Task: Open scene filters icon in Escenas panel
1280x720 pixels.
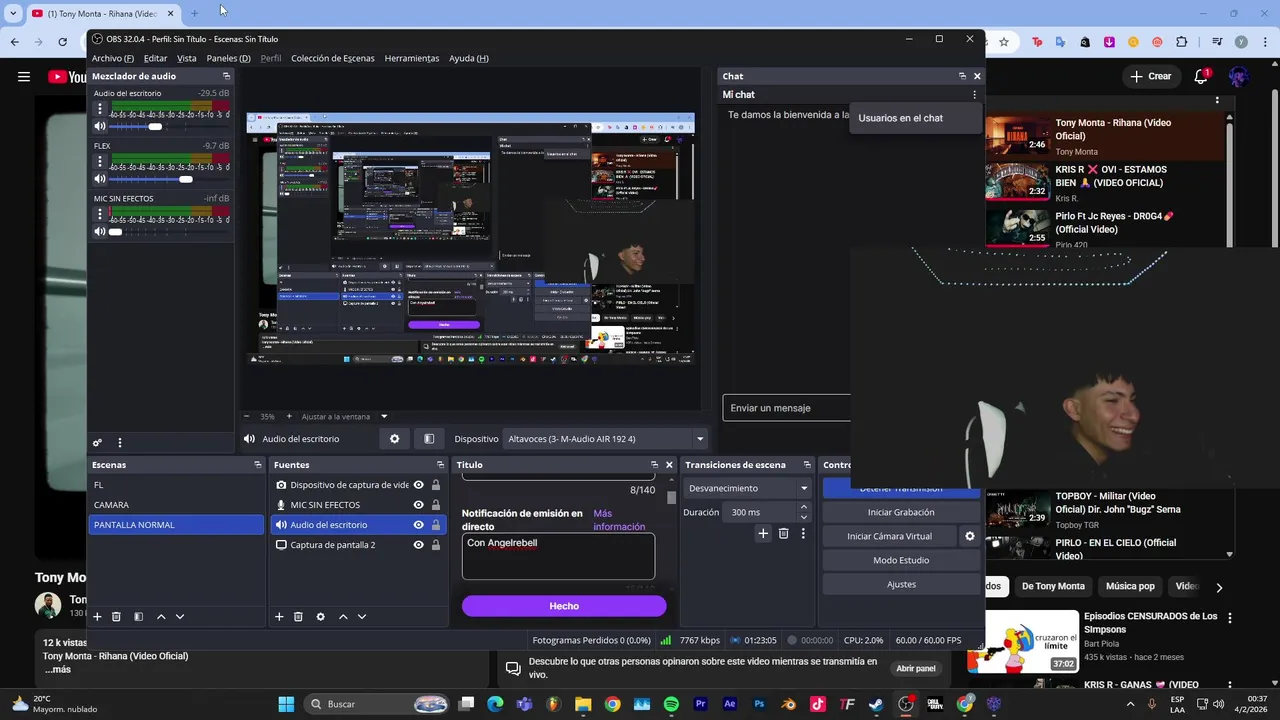Action: pyautogui.click(x=138, y=617)
